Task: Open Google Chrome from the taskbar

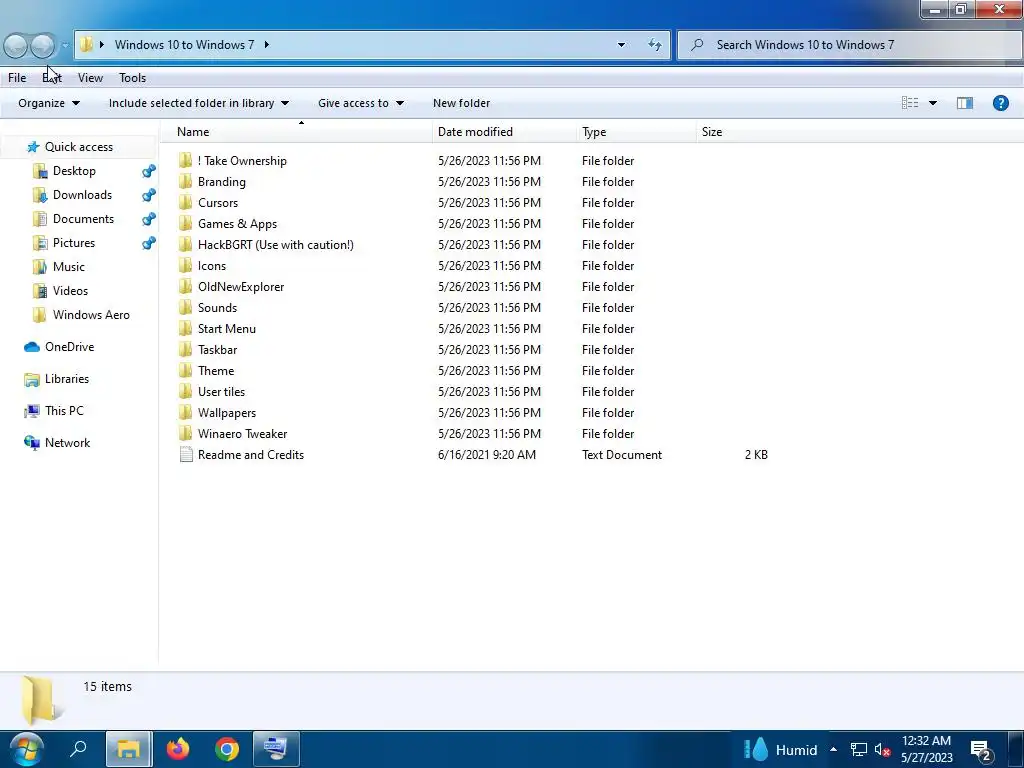Action: tap(227, 749)
